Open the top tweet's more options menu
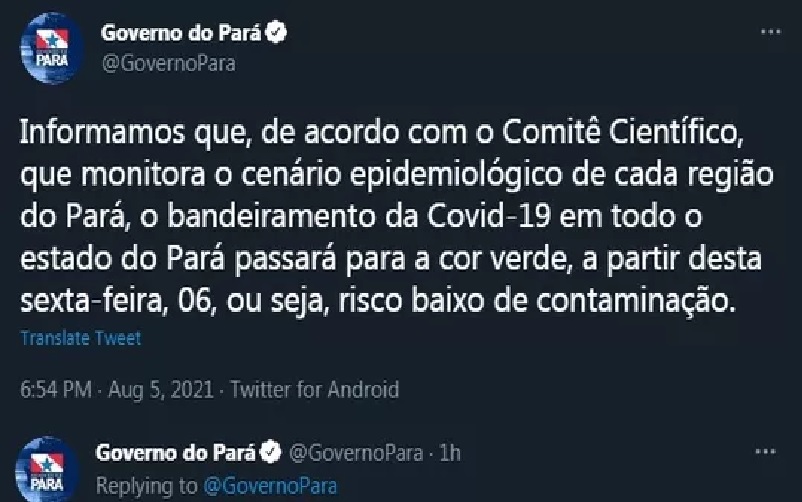The height and width of the screenshot is (502, 802). [x=771, y=33]
